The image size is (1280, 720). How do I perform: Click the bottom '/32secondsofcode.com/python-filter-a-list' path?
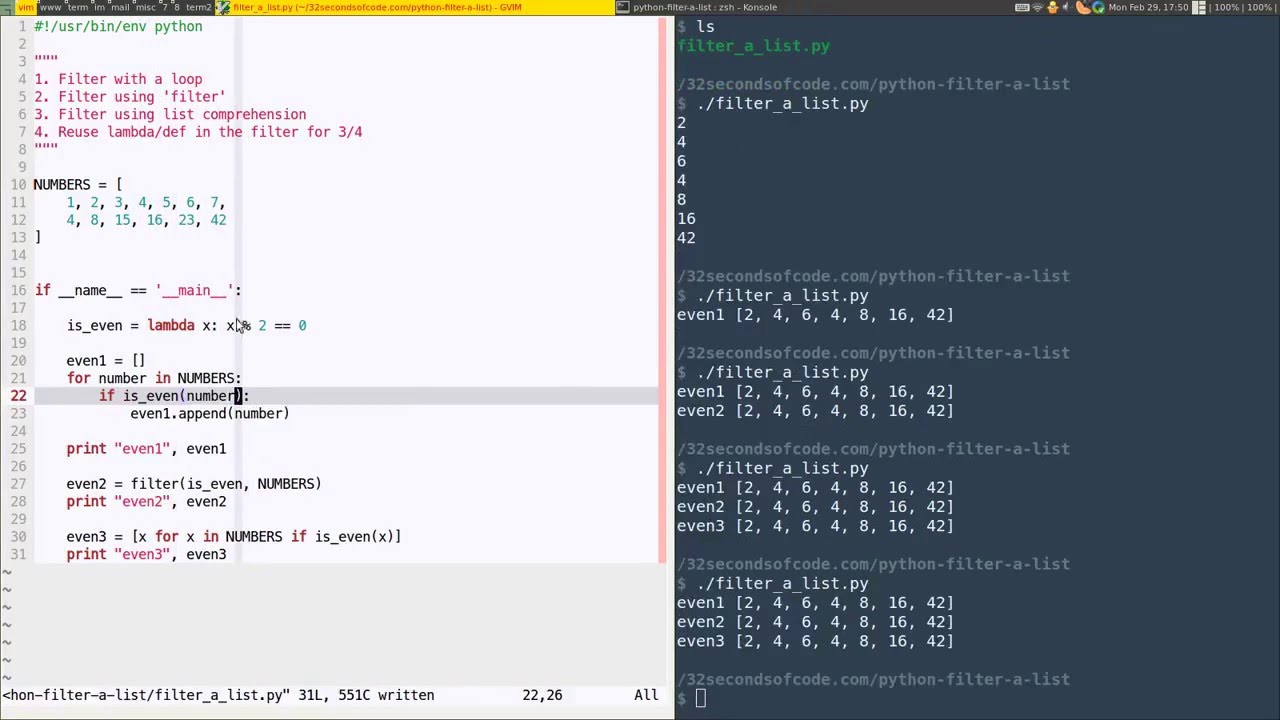tap(873, 680)
